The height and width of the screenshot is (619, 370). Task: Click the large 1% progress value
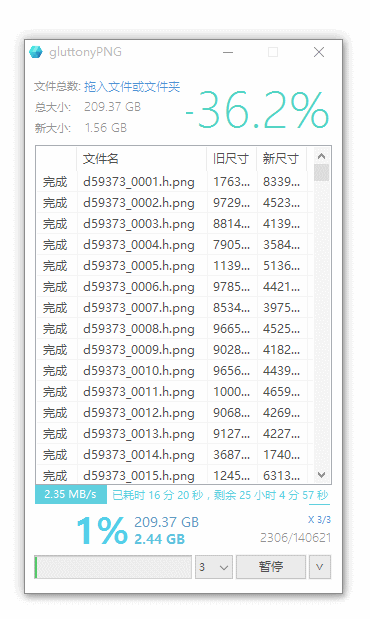pyautogui.click(x=102, y=531)
